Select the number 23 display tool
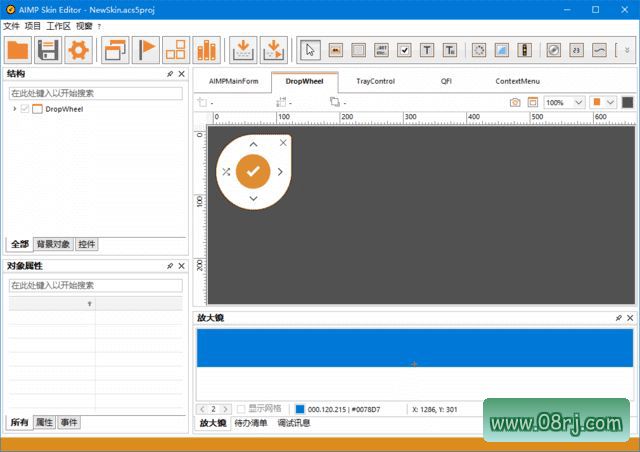 coord(576,50)
